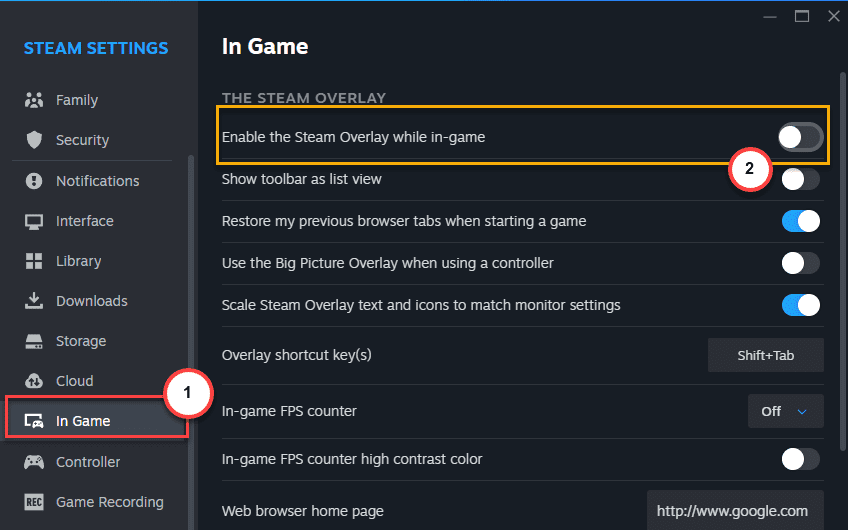Expand the In-game FPS counter dropdown
This screenshot has width=848, height=530.
click(785, 411)
